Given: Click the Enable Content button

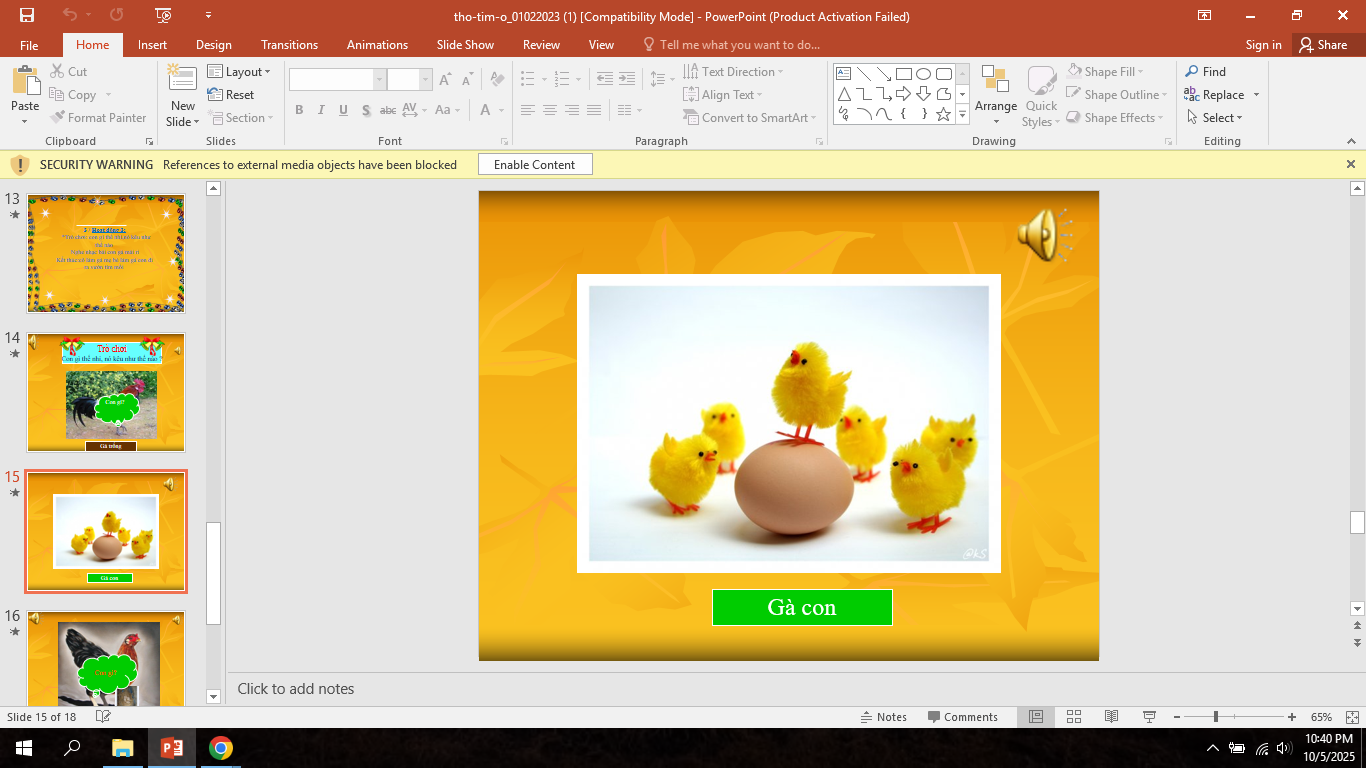Looking at the screenshot, I should coord(534,165).
